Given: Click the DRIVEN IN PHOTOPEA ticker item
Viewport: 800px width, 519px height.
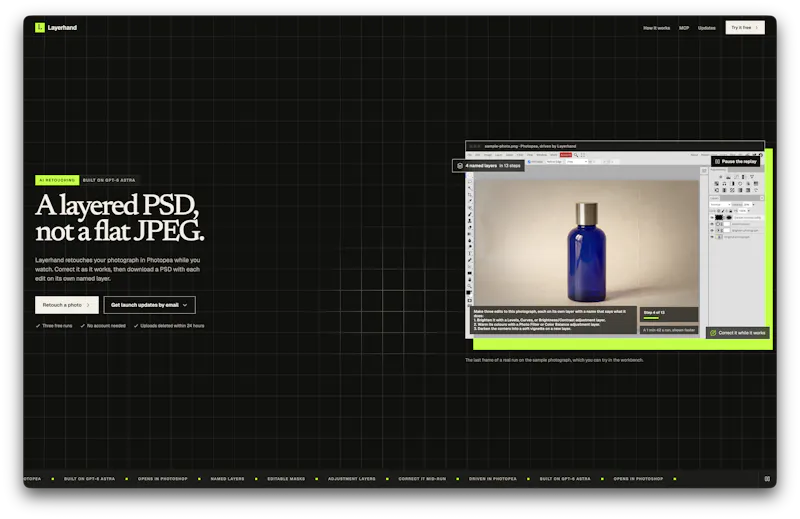Looking at the screenshot, I should coord(492,479).
